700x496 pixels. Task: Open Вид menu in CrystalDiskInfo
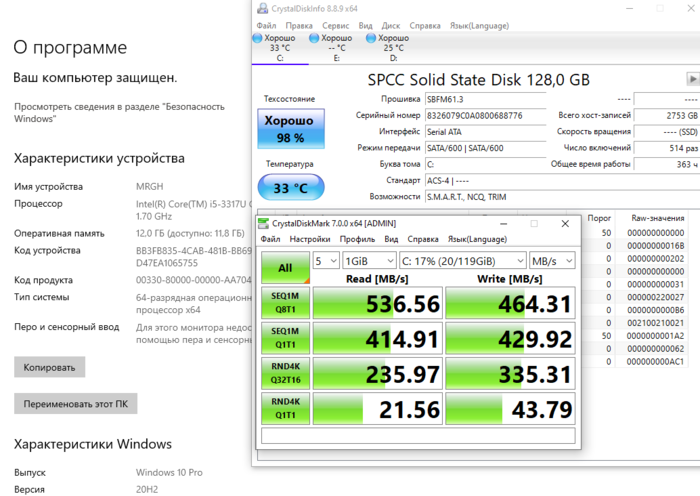[x=365, y=25]
